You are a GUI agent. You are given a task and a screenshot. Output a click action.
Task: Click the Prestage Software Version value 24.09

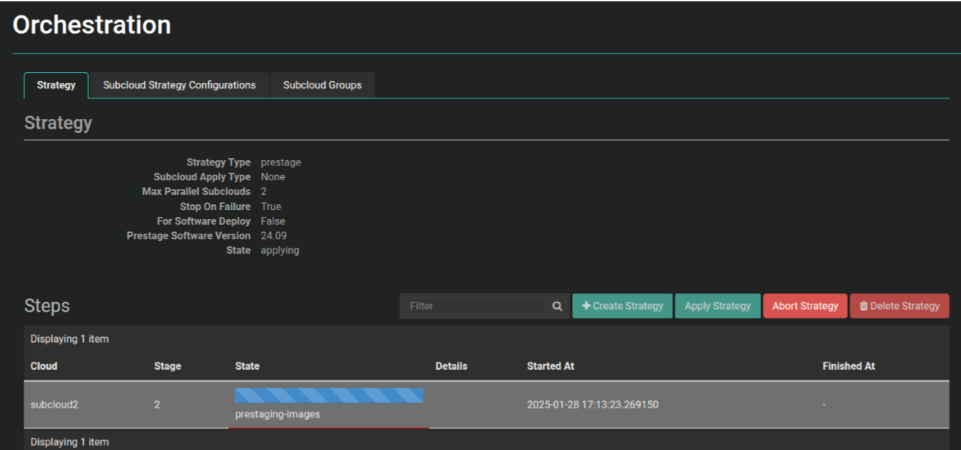(x=274, y=236)
